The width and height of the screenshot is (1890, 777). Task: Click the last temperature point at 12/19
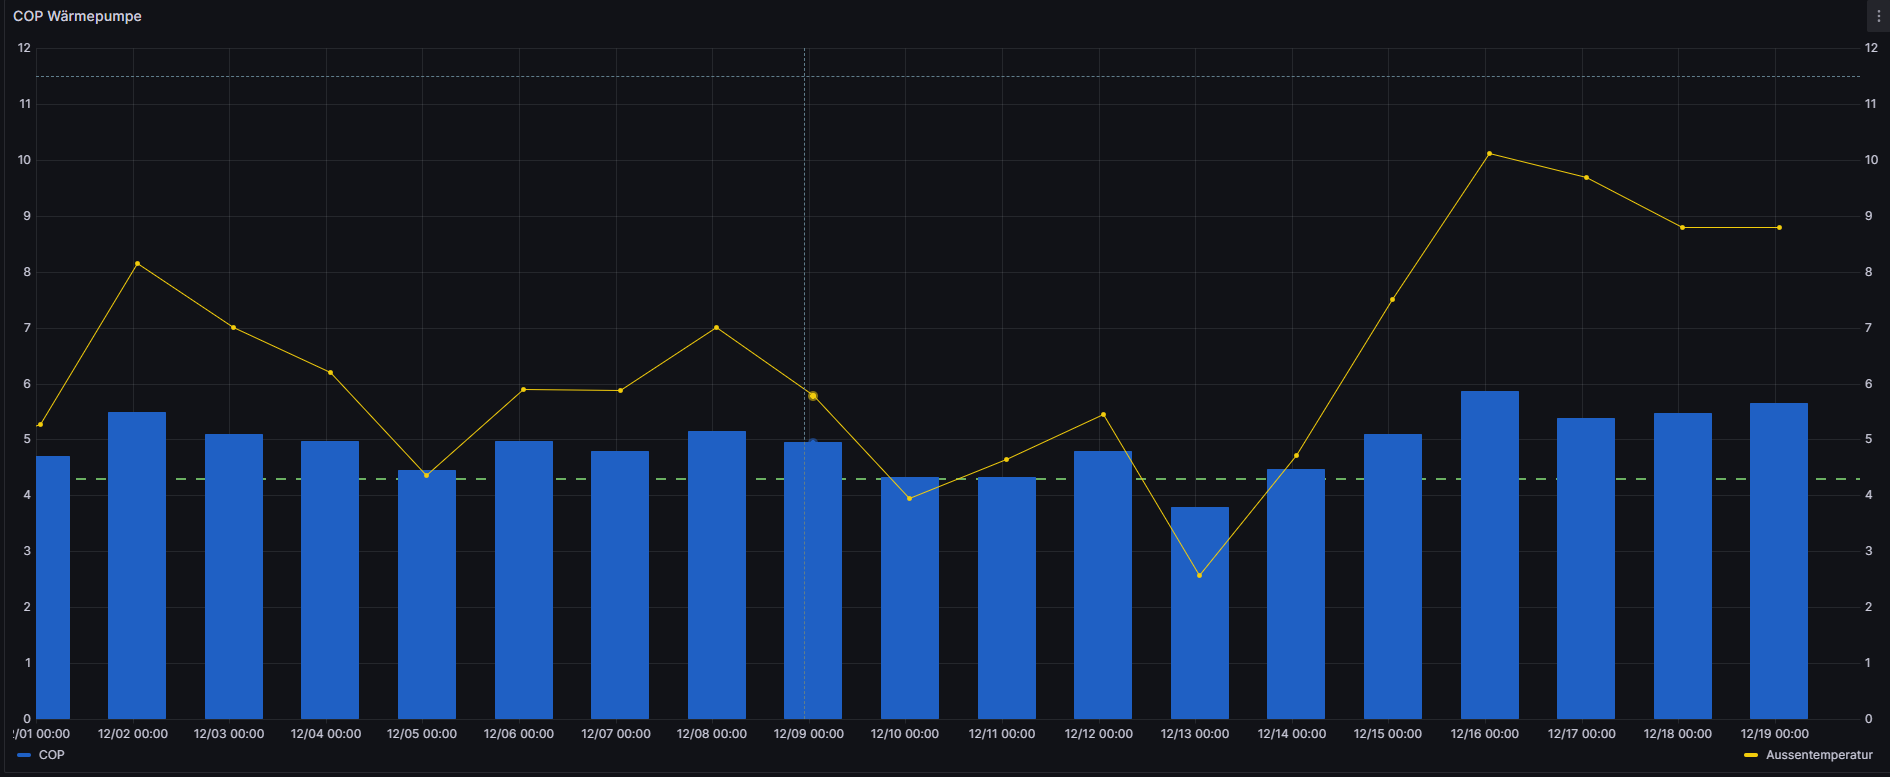click(1779, 227)
